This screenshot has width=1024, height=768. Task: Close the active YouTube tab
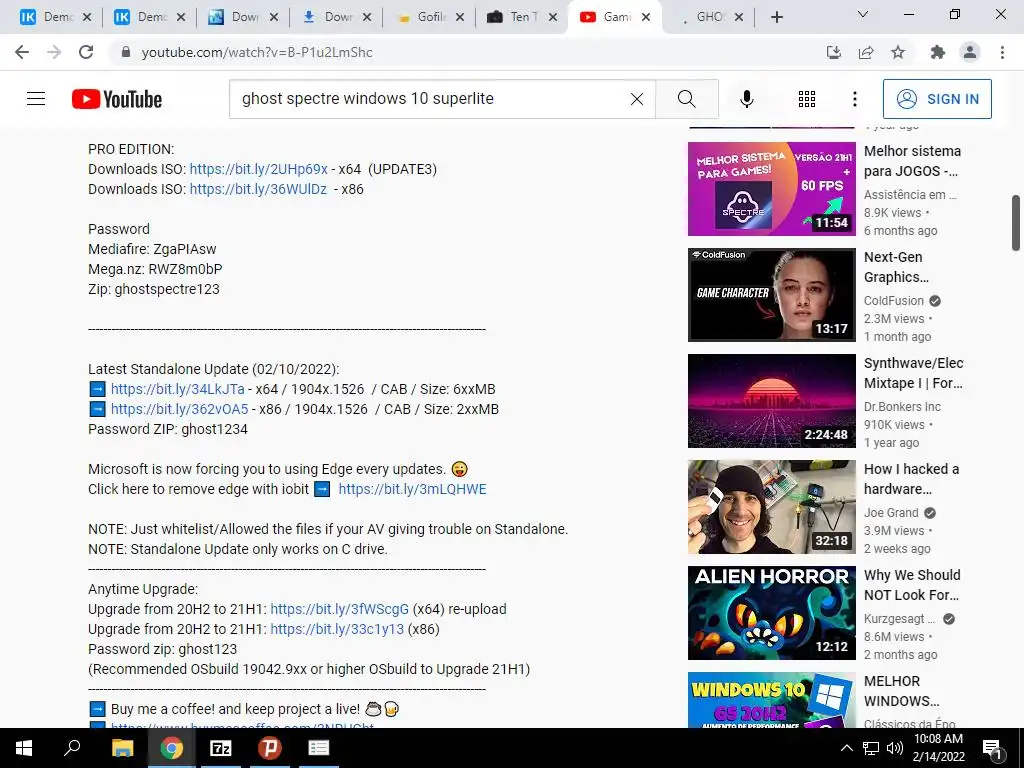tap(646, 17)
